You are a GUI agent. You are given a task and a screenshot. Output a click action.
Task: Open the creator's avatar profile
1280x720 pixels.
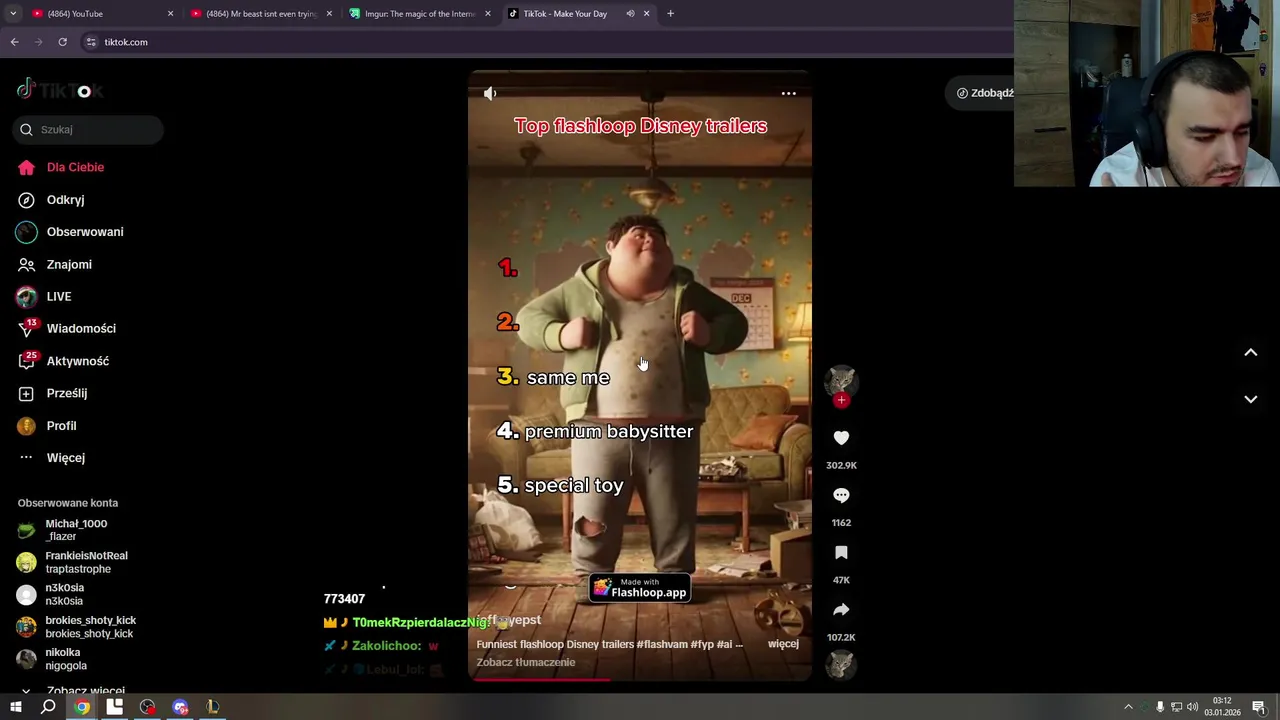click(841, 379)
